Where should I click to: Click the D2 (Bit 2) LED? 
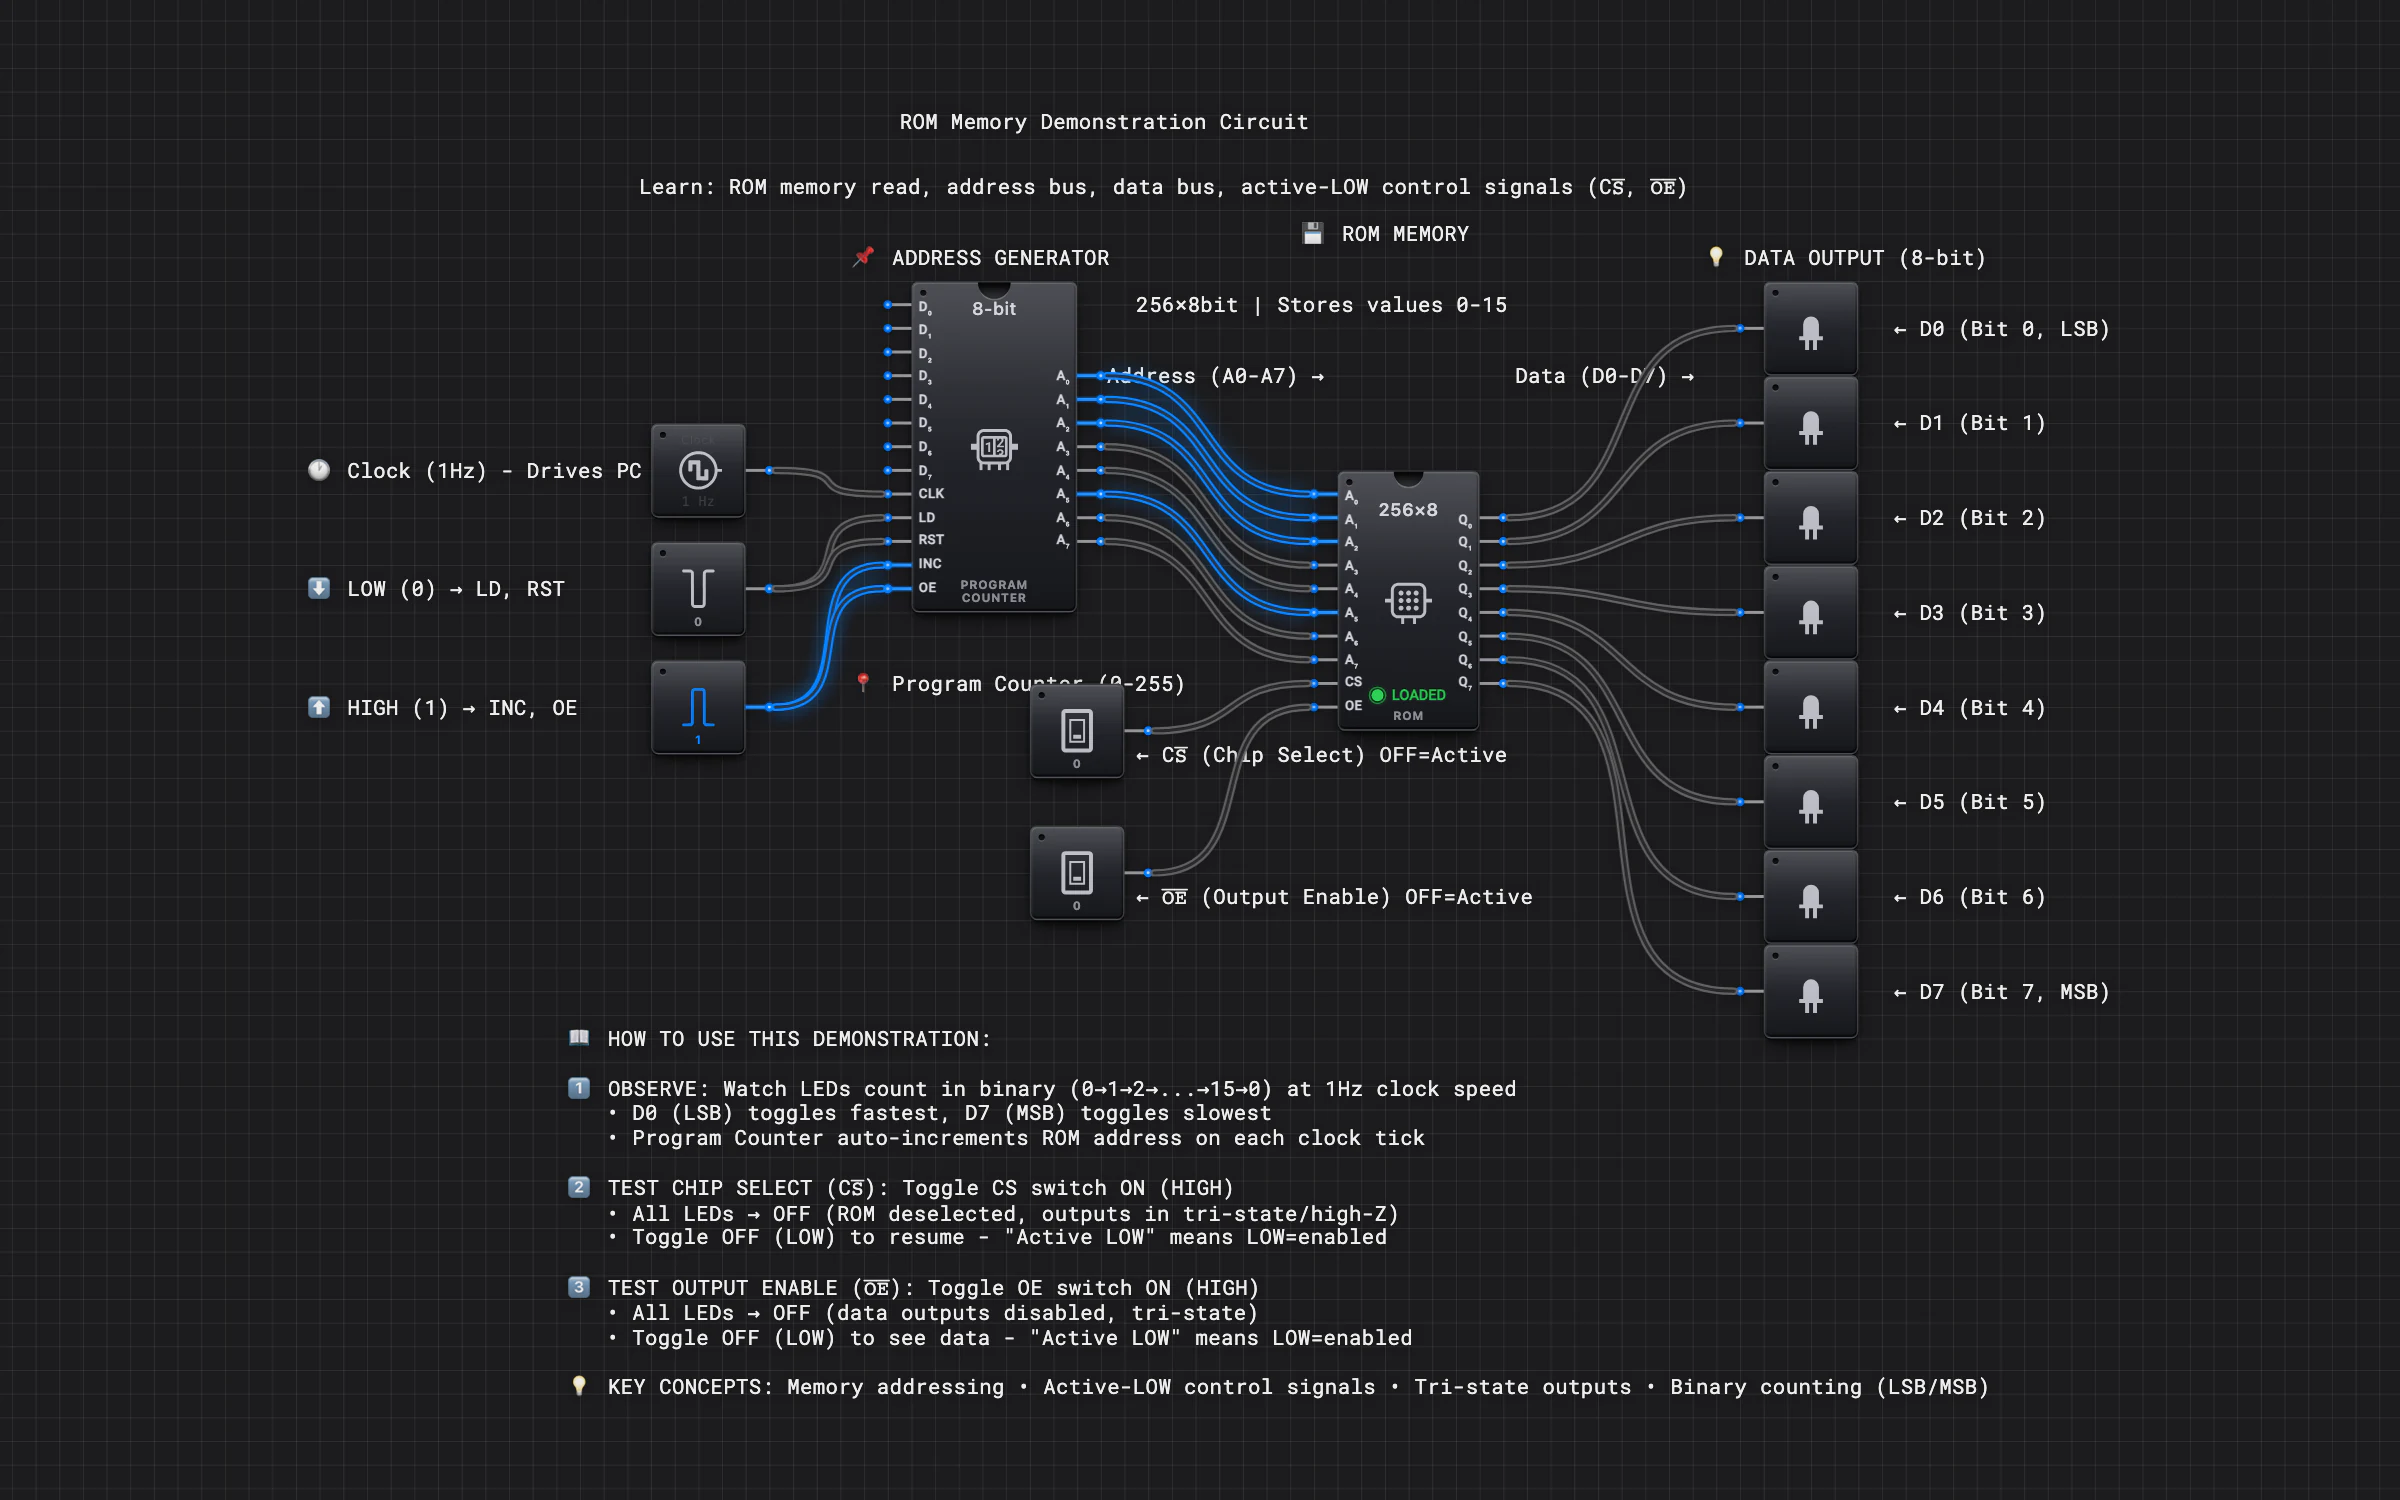pos(1811,518)
